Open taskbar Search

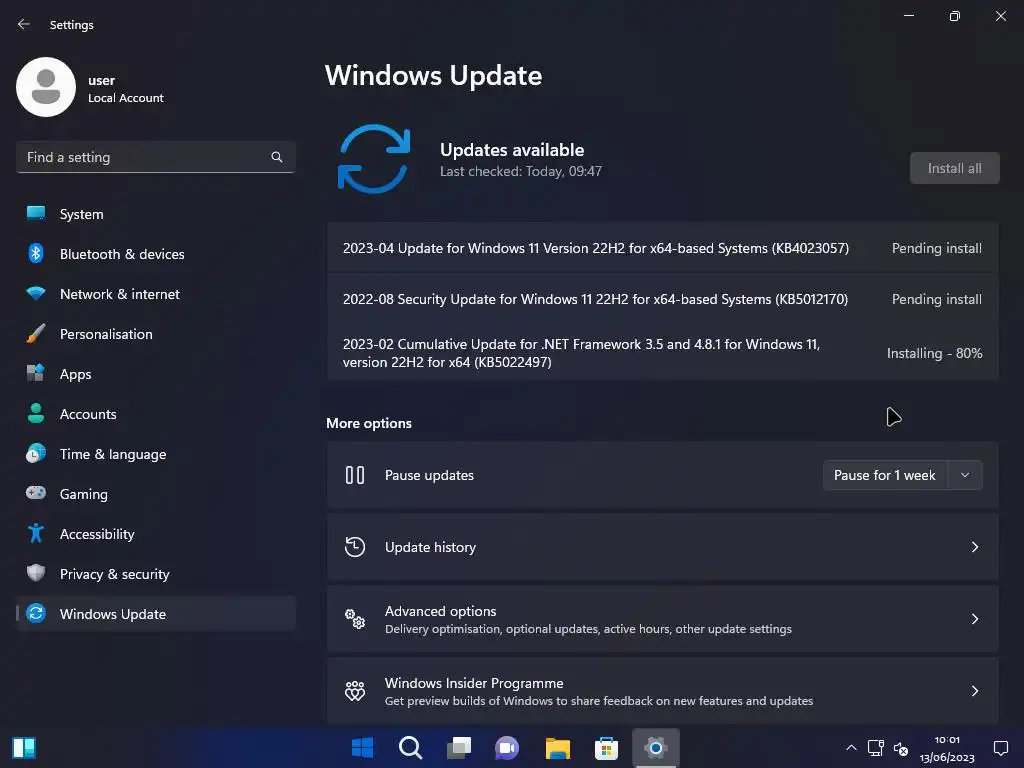pos(411,748)
